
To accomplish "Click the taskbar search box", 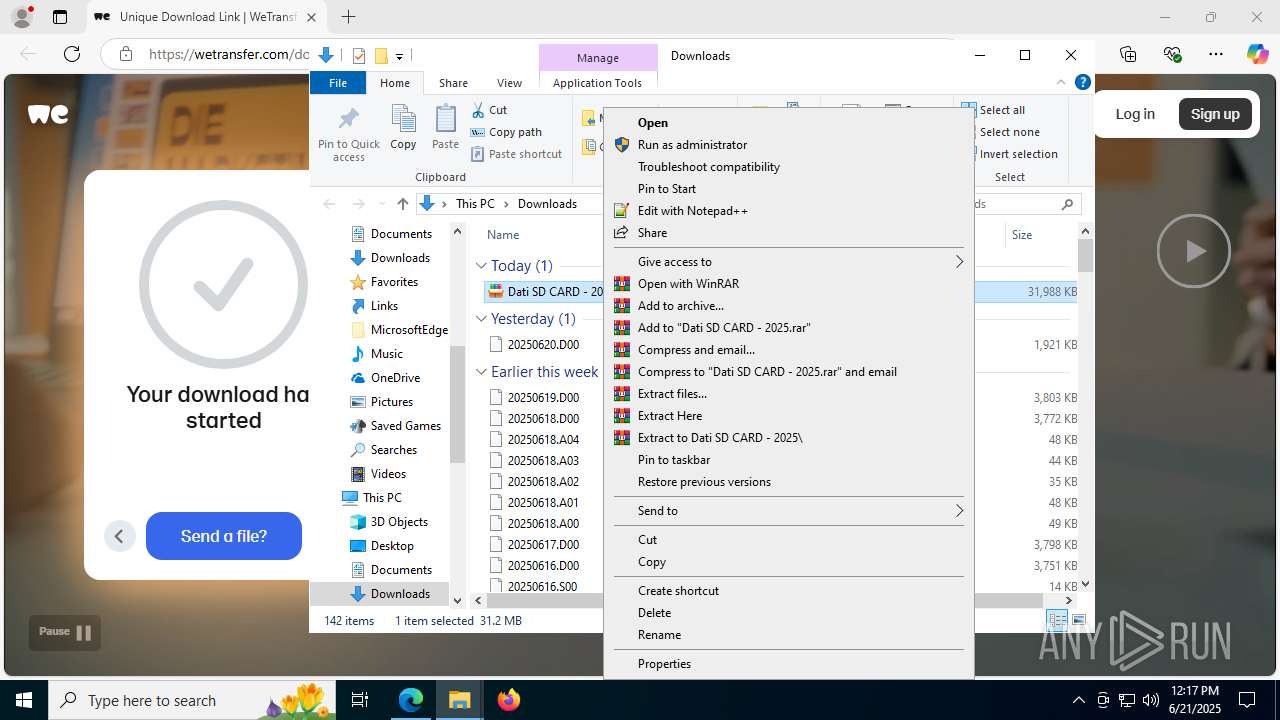I will [x=192, y=700].
